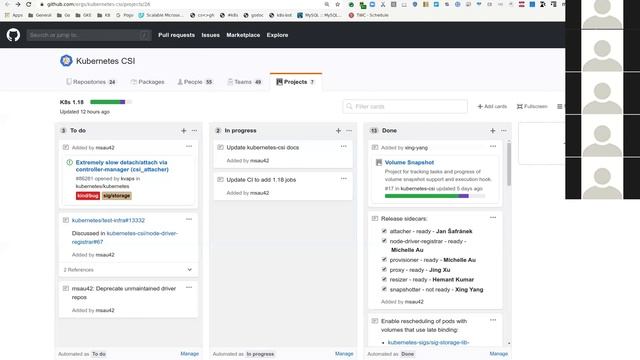Click browser back arrow
640x360 pixels.
(7, 4)
